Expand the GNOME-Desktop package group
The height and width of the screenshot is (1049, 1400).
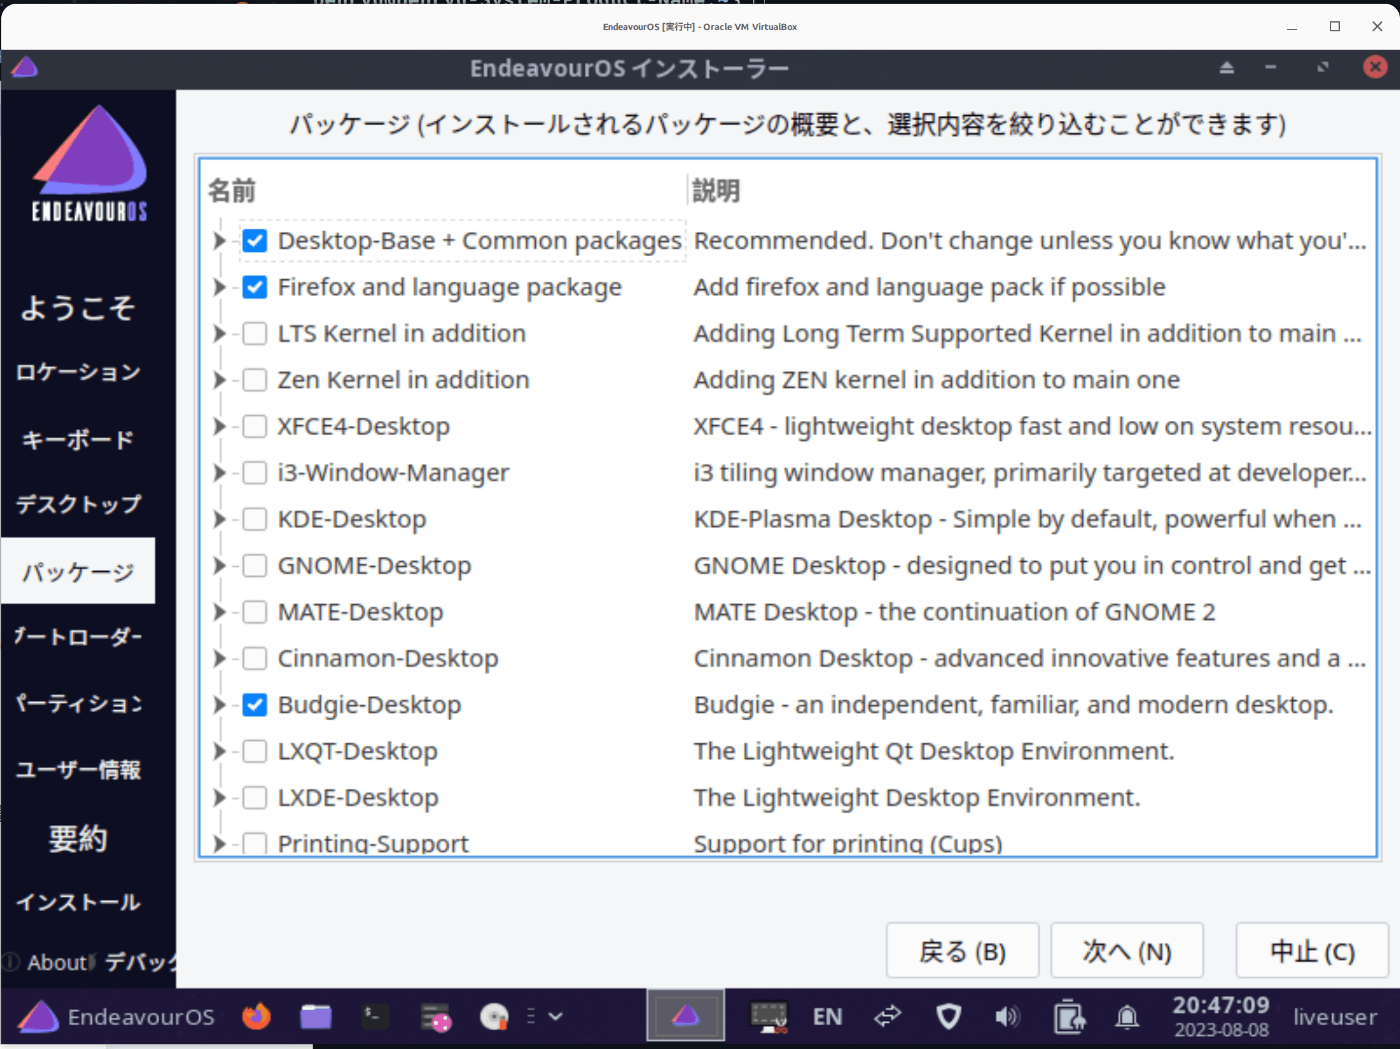219,566
